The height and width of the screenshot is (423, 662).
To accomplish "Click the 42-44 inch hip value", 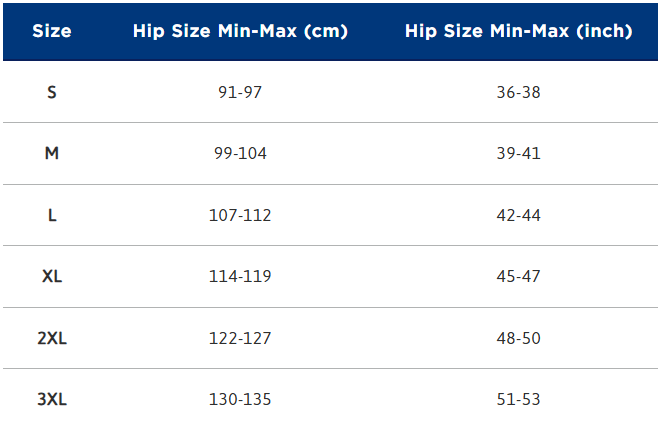I will pos(518,215).
